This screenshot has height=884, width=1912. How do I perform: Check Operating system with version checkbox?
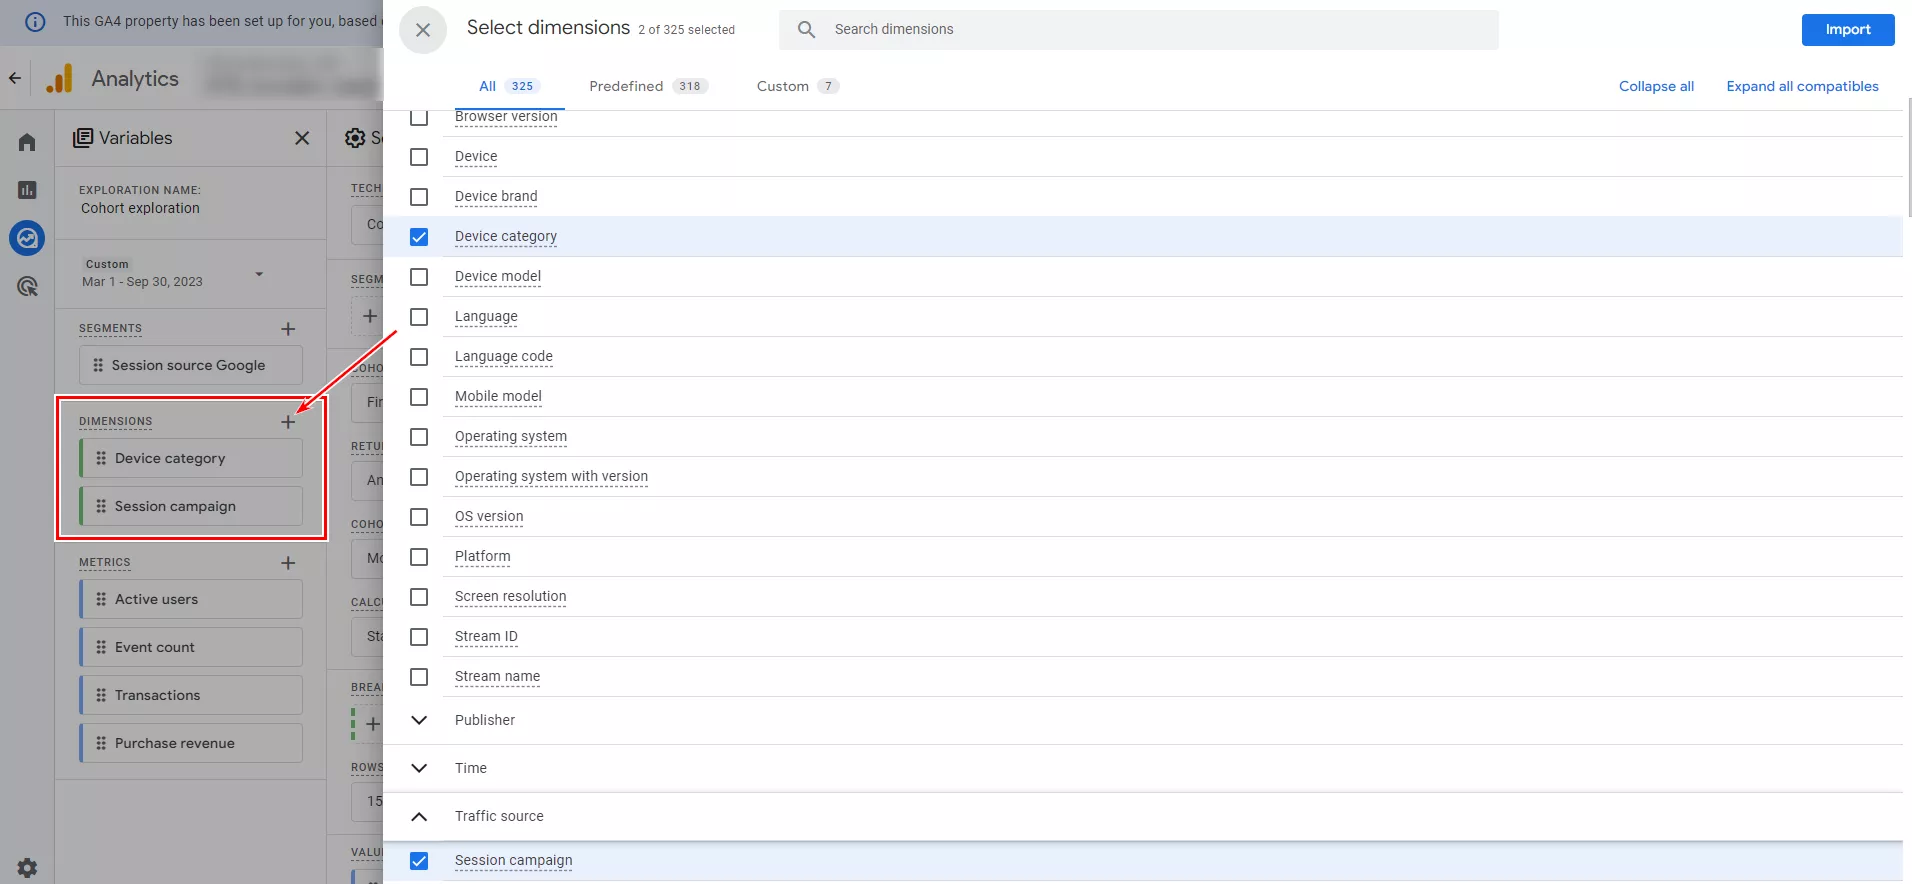click(x=419, y=477)
